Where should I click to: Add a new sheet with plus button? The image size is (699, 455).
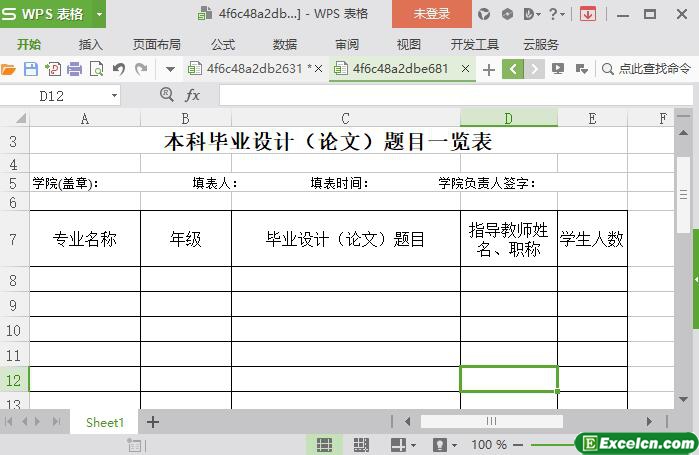[153, 422]
